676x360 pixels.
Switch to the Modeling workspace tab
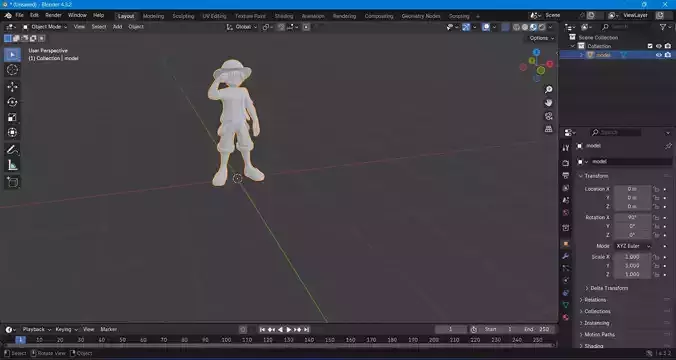[x=153, y=16]
